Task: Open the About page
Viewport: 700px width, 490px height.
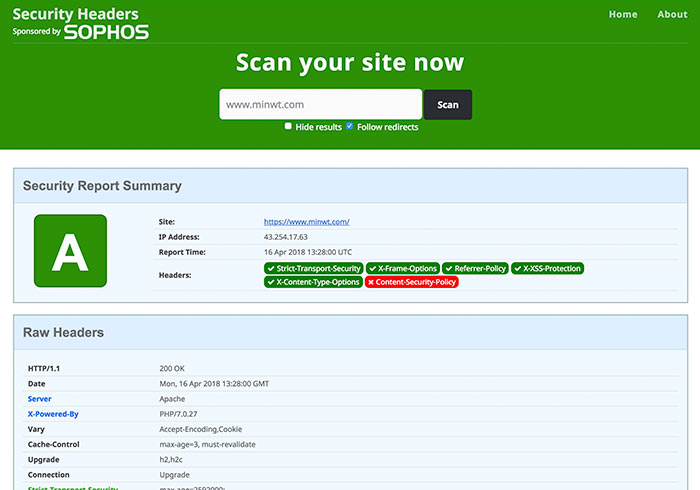Action: click(672, 14)
